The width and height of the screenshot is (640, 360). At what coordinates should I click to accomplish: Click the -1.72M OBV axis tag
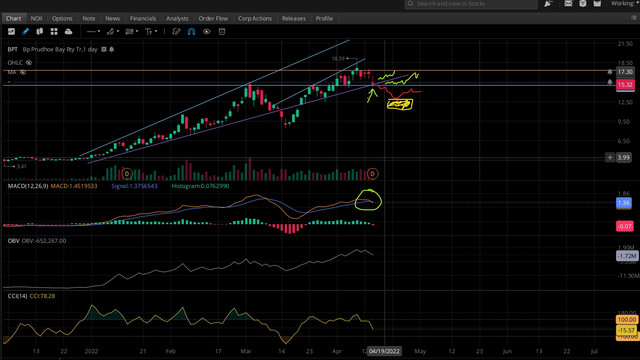627,256
